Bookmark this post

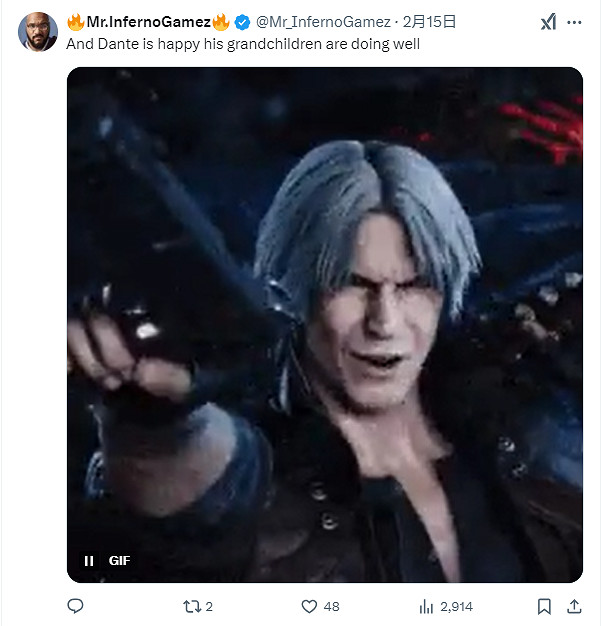(x=544, y=606)
